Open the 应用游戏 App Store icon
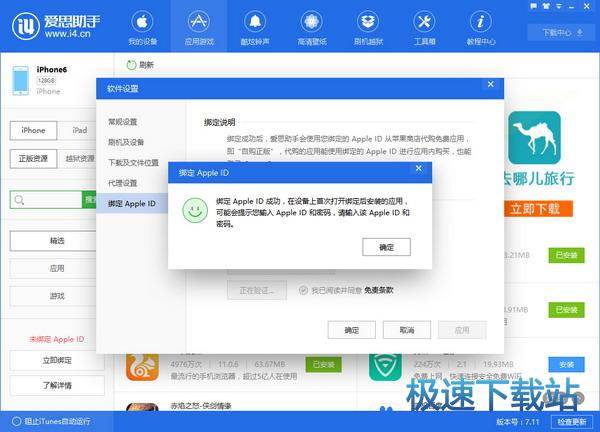This screenshot has height=432, width=600. click(x=199, y=21)
